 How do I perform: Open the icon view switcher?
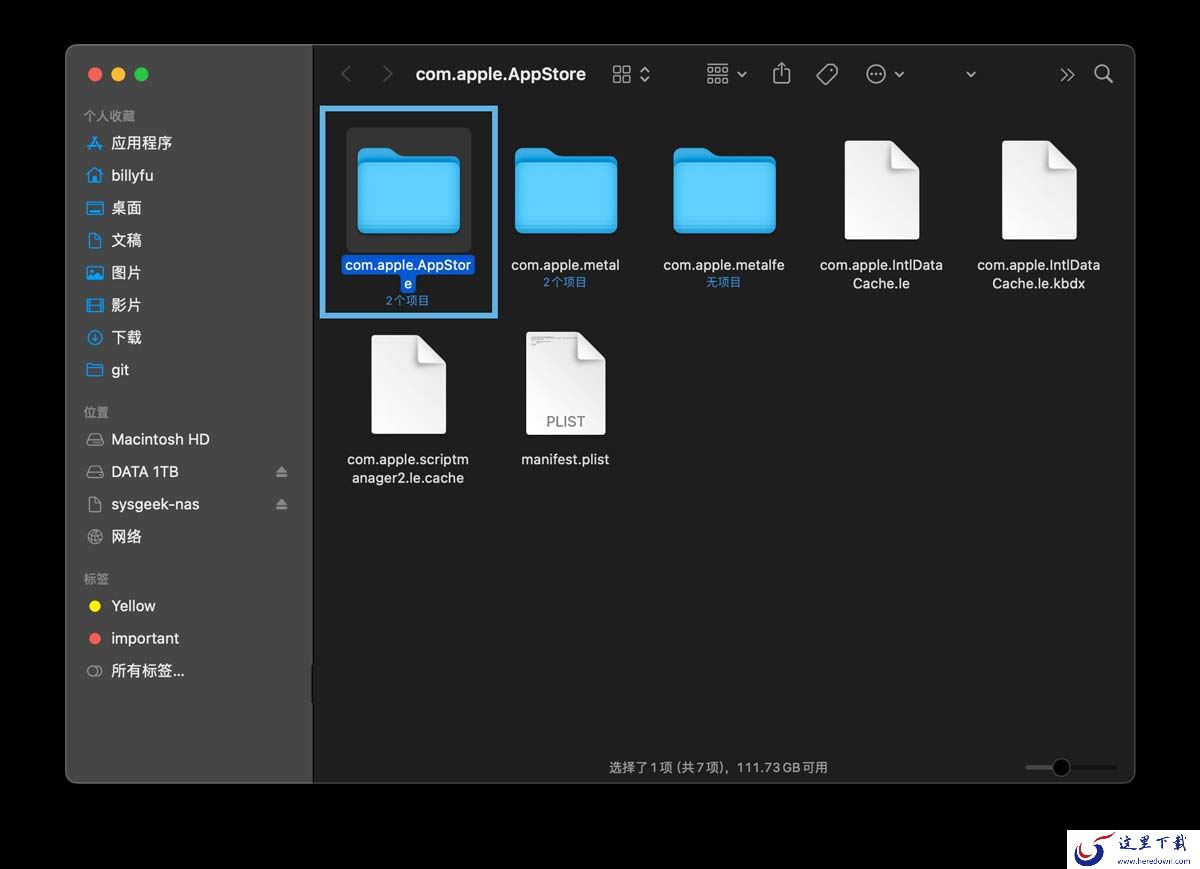[631, 74]
